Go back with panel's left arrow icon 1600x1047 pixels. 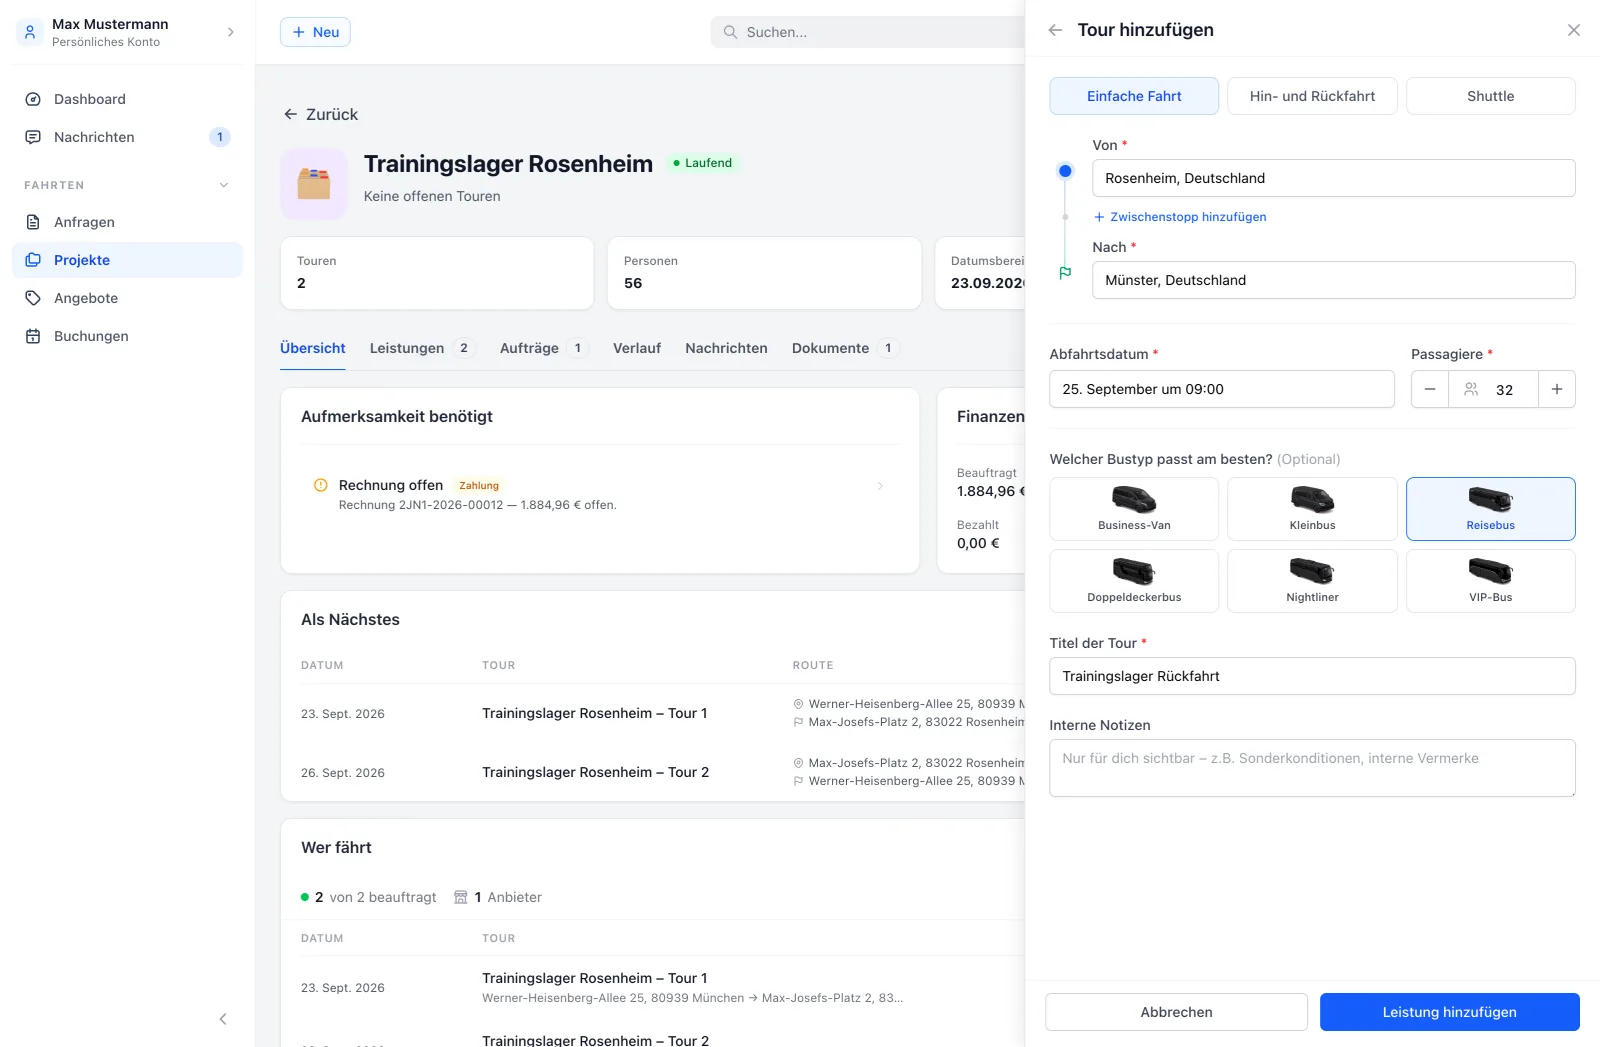pos(1055,30)
